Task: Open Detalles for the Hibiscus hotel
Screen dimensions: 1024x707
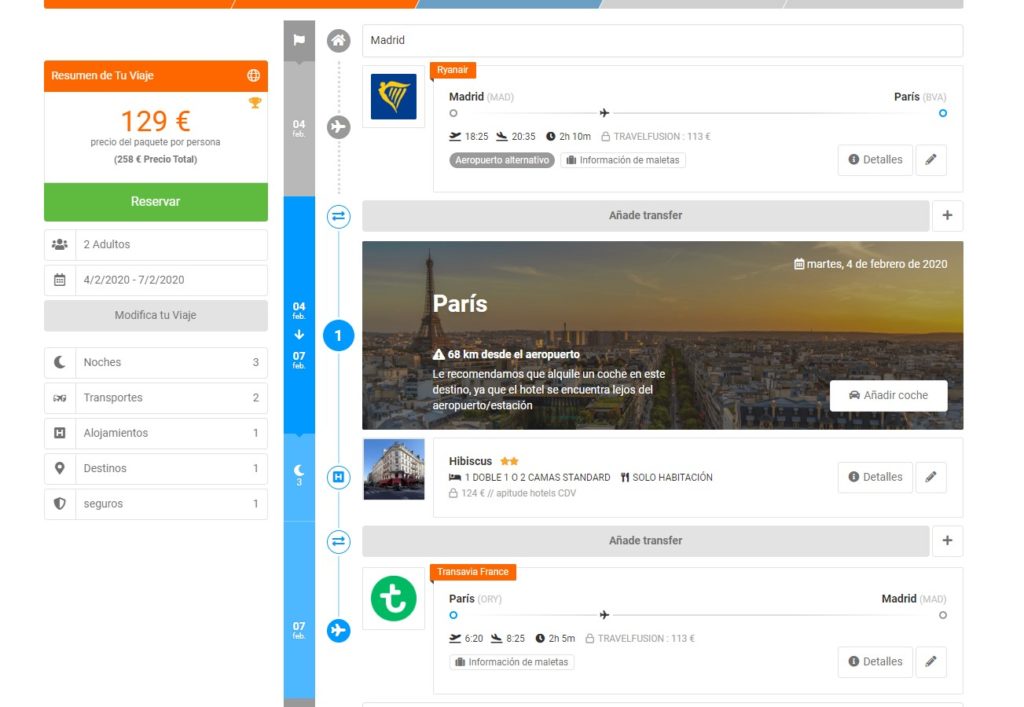Action: click(x=875, y=477)
